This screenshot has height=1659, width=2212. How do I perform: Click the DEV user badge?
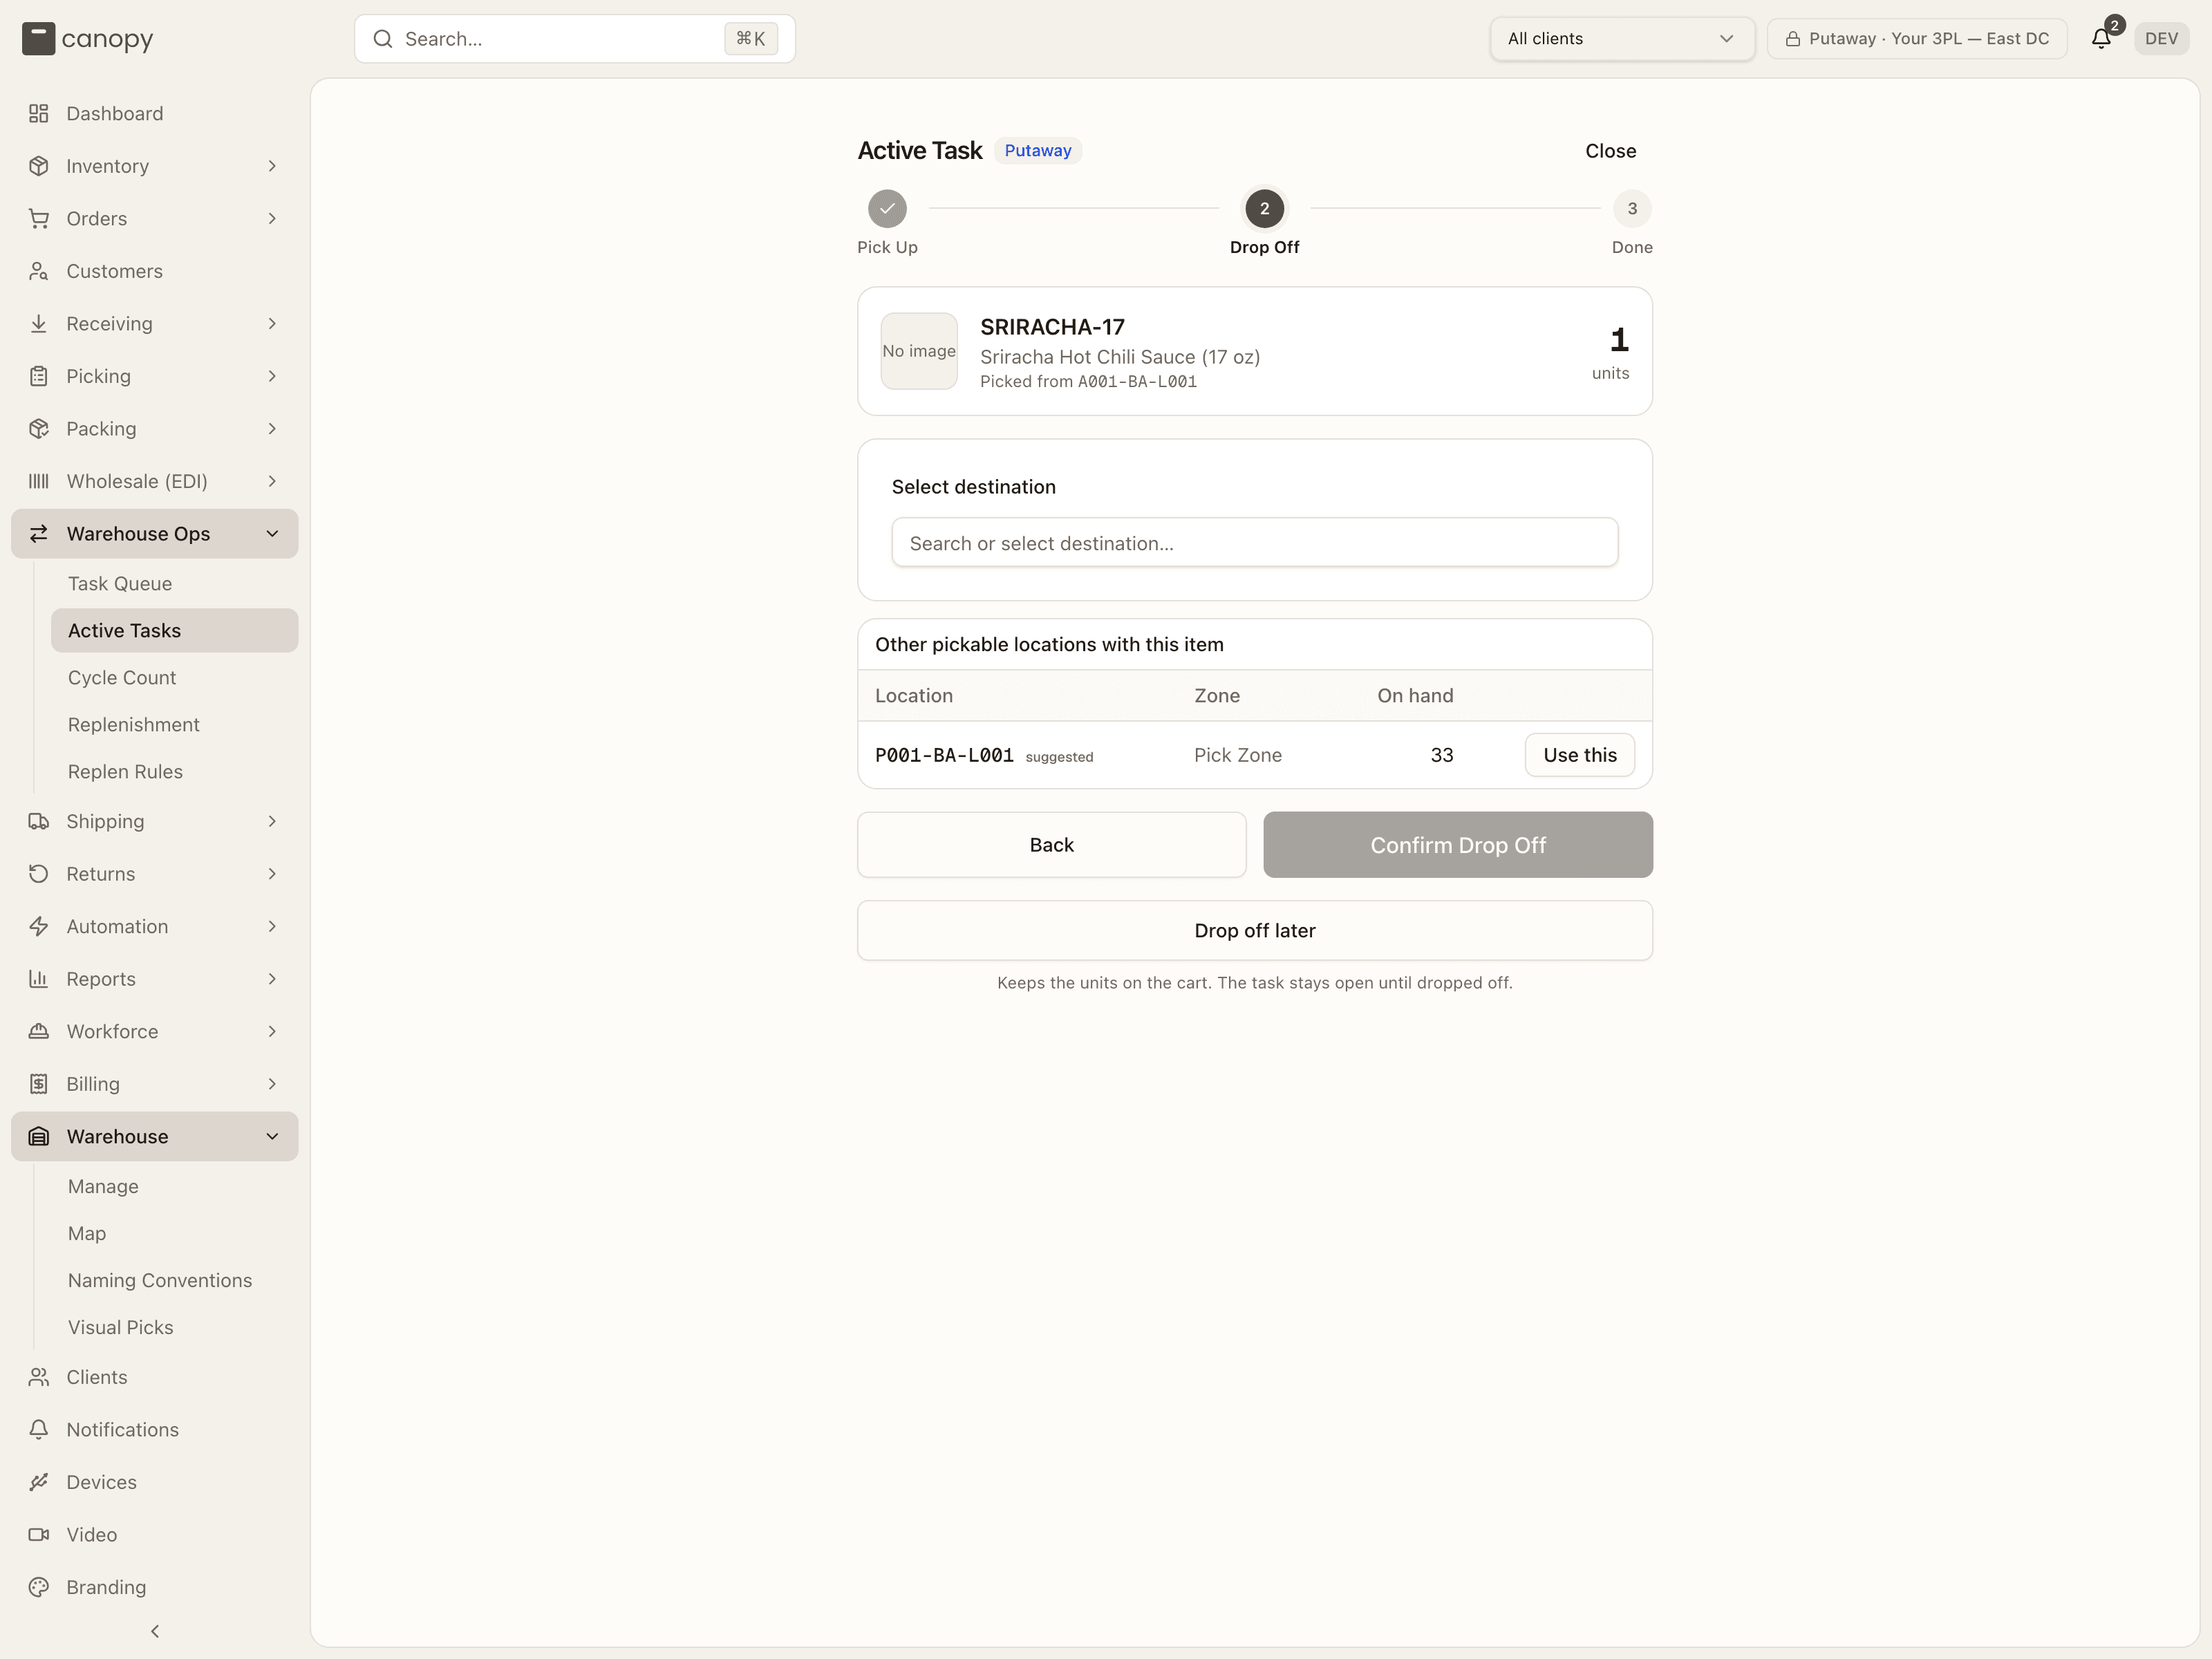[x=2161, y=39]
